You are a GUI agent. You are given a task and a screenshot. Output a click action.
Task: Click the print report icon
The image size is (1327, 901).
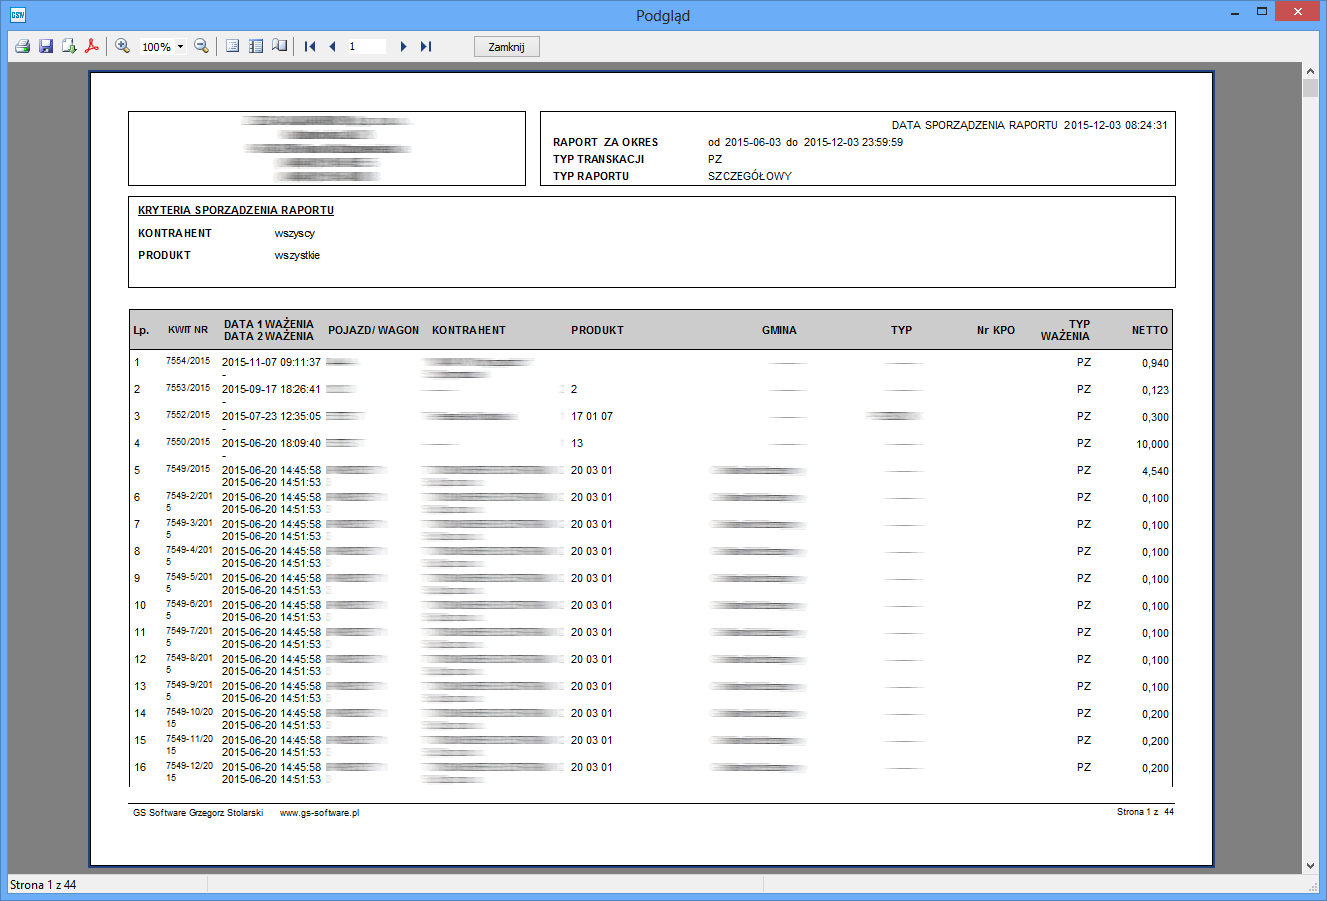22,46
